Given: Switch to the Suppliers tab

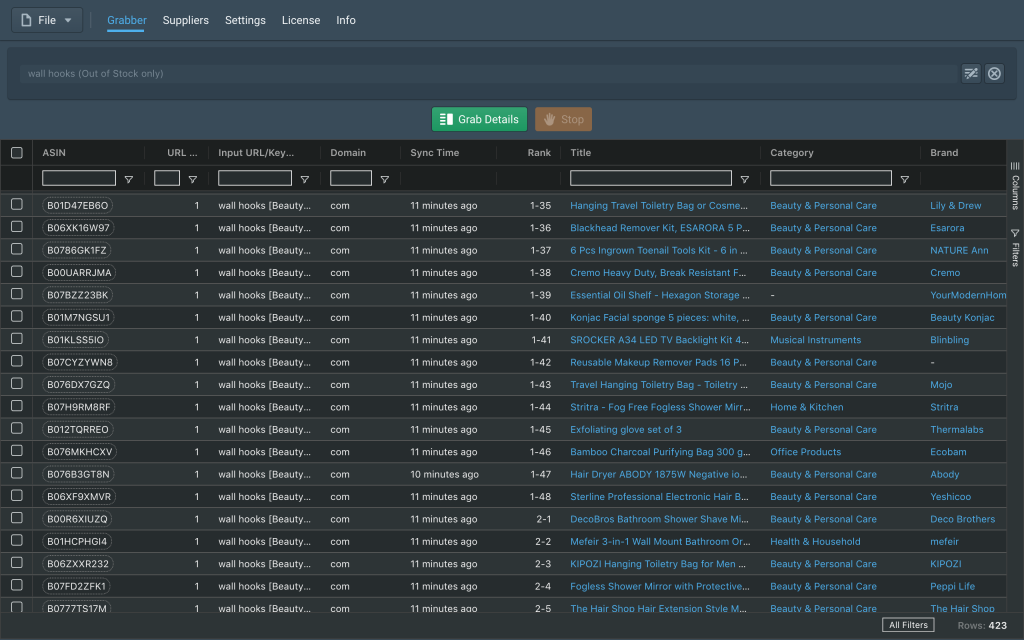Looking at the screenshot, I should [185, 20].
